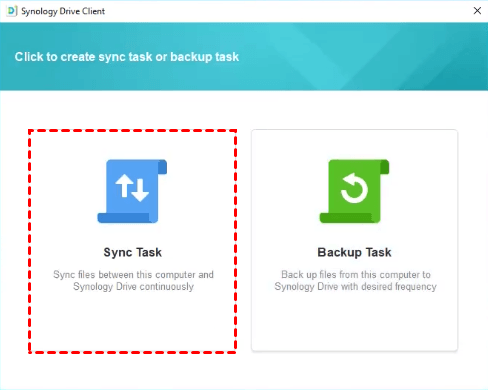Click the blue Sync Task scroll icon

pyautogui.click(x=132, y=191)
